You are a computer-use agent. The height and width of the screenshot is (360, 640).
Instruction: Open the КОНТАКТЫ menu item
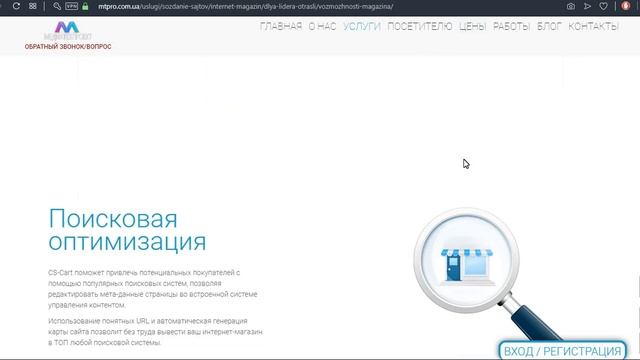pyautogui.click(x=593, y=27)
